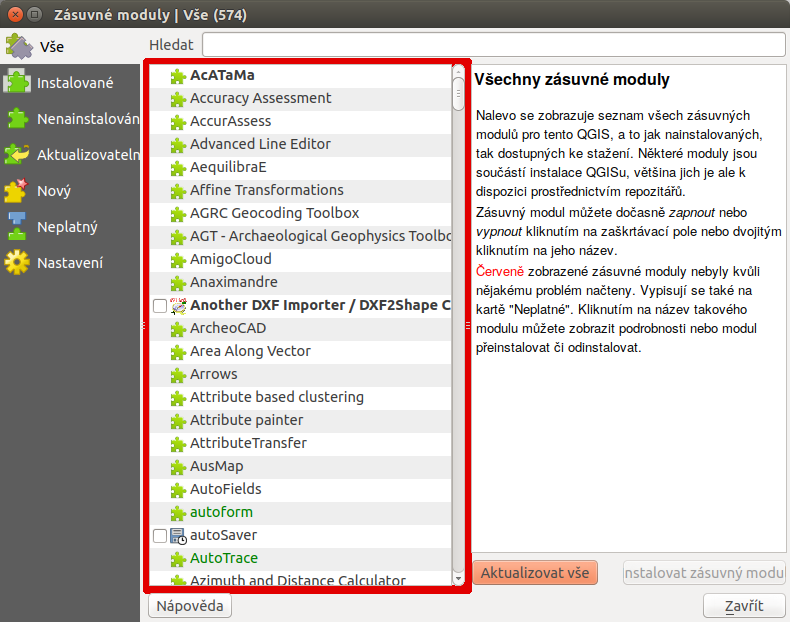
Task: Click the Instalovat zásuvný modul button
Action: (x=704, y=573)
